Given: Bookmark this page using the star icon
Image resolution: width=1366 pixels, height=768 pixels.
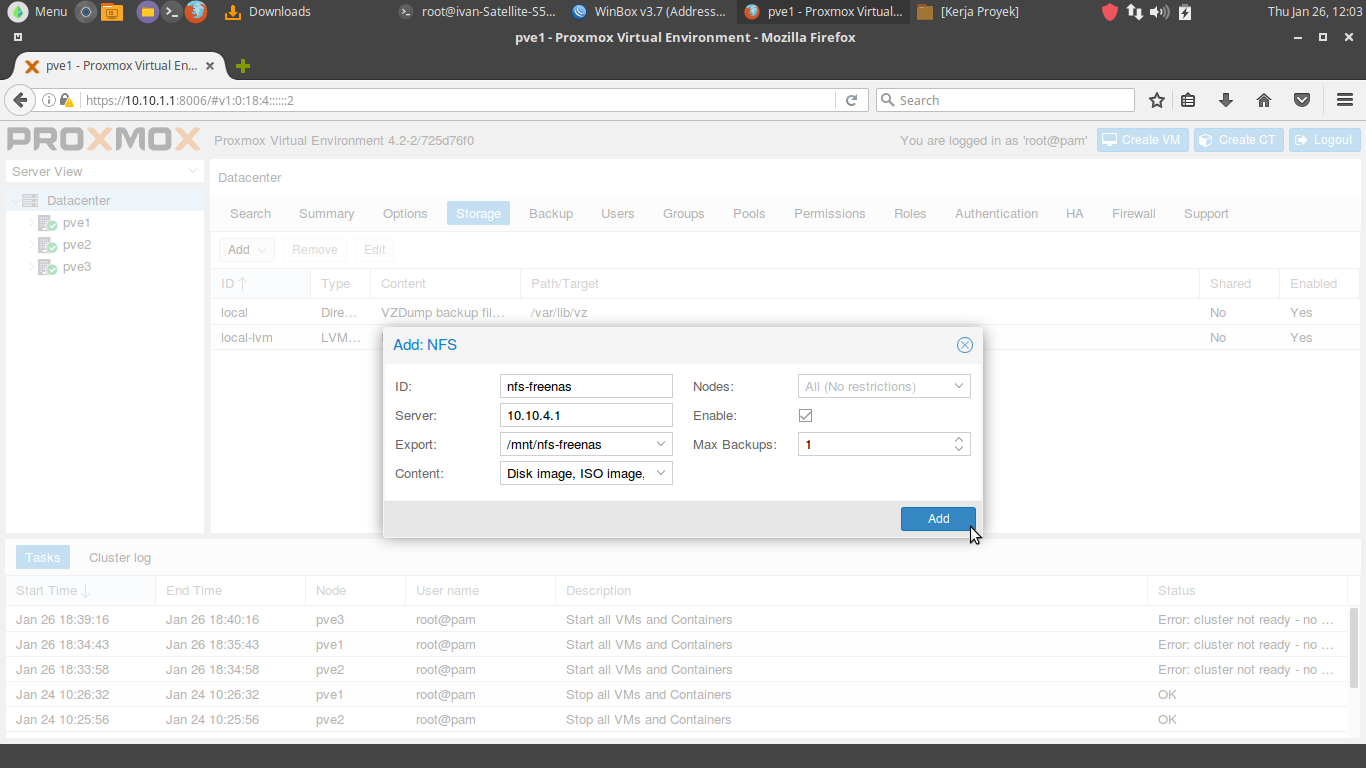Looking at the screenshot, I should coord(1157,100).
